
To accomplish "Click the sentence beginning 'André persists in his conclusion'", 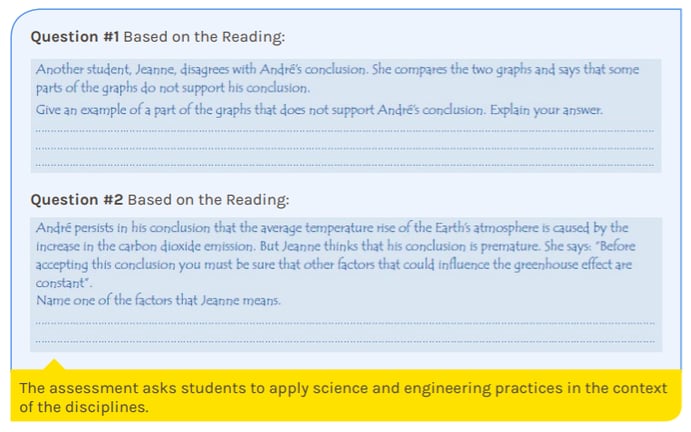I will 332,237.
